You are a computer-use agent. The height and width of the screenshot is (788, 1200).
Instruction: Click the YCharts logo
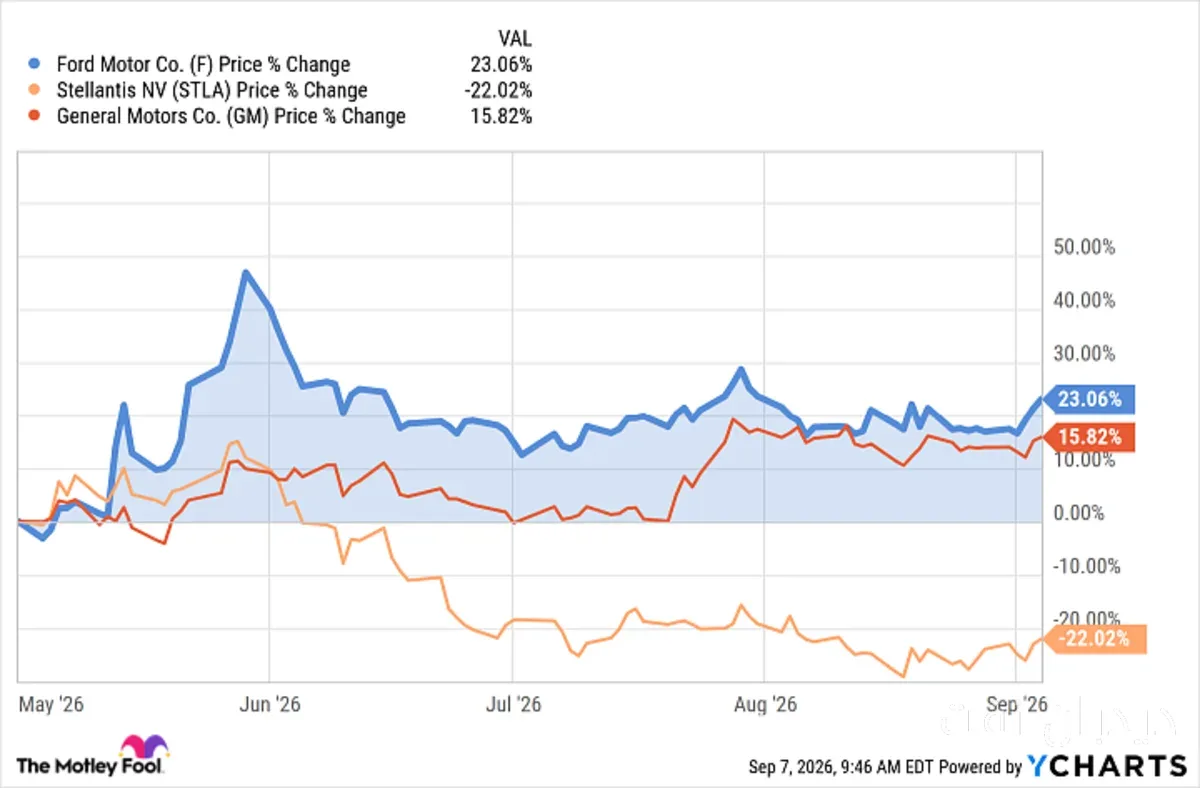click(1107, 766)
